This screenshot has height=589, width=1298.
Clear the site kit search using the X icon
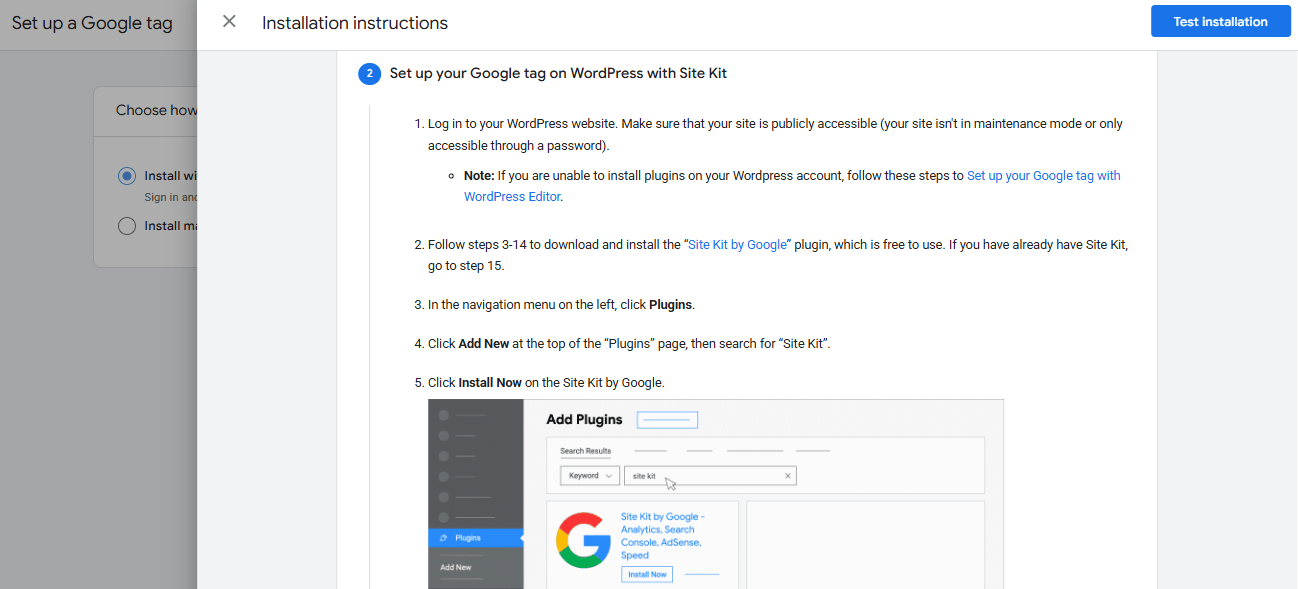click(x=787, y=475)
